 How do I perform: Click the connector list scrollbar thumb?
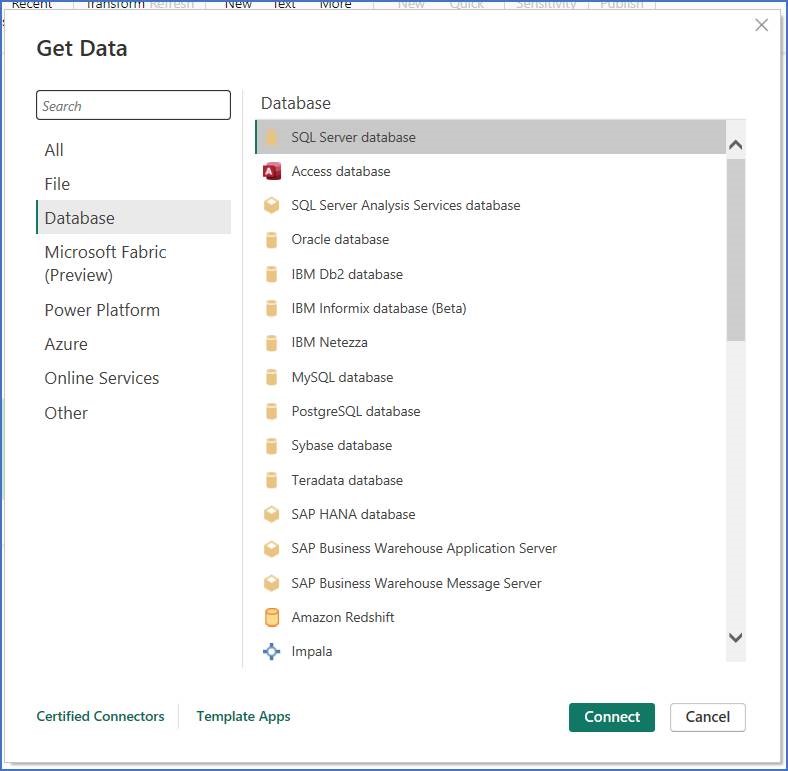(736, 250)
